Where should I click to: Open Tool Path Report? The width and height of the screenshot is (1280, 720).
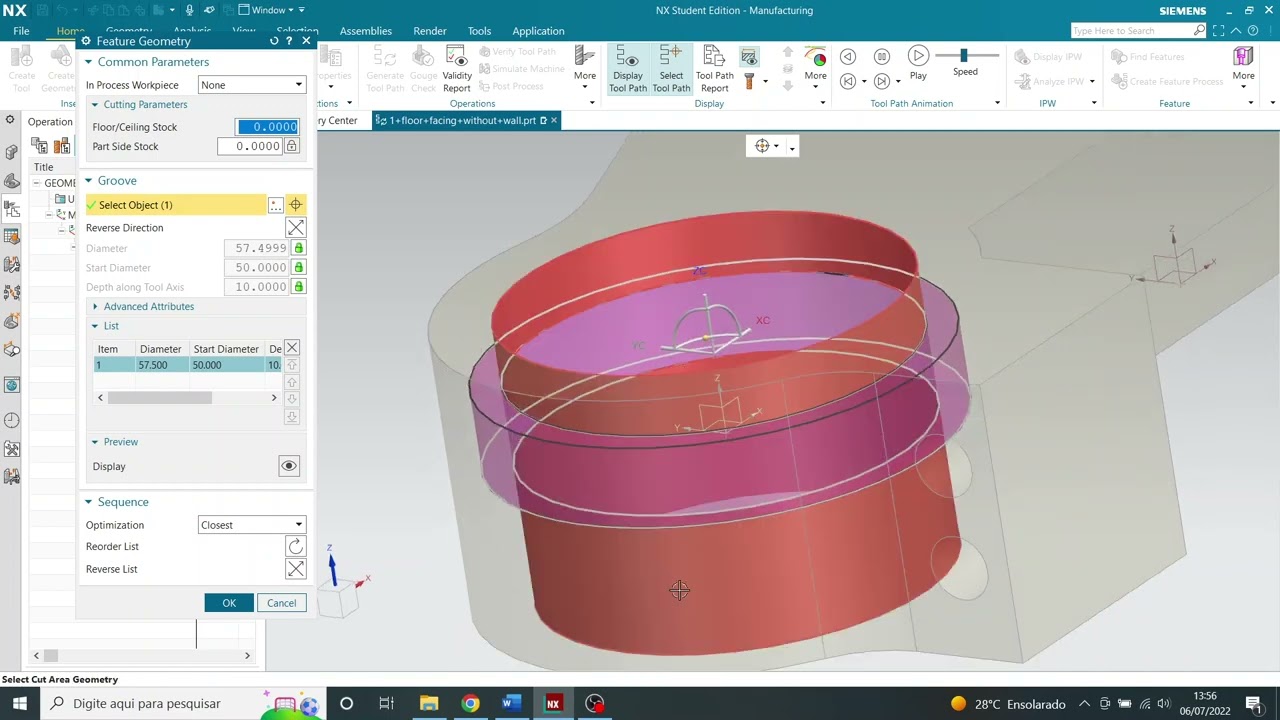coord(714,68)
